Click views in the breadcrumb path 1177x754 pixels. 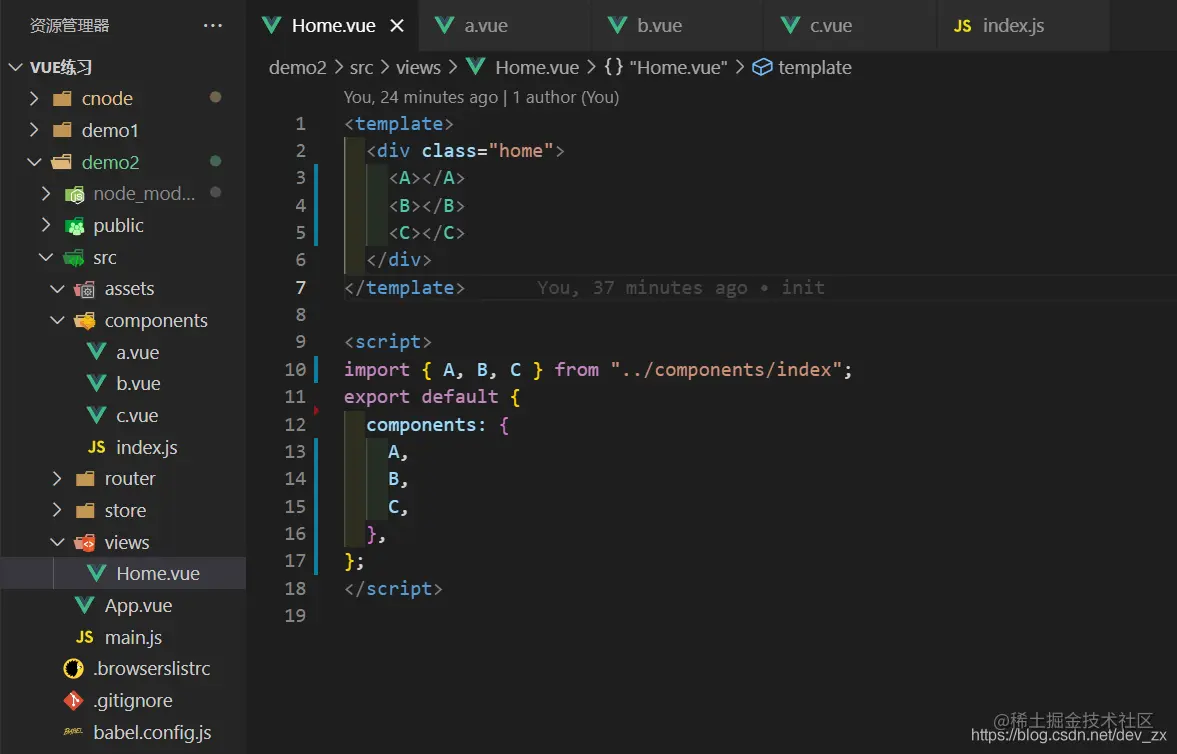tap(418, 68)
